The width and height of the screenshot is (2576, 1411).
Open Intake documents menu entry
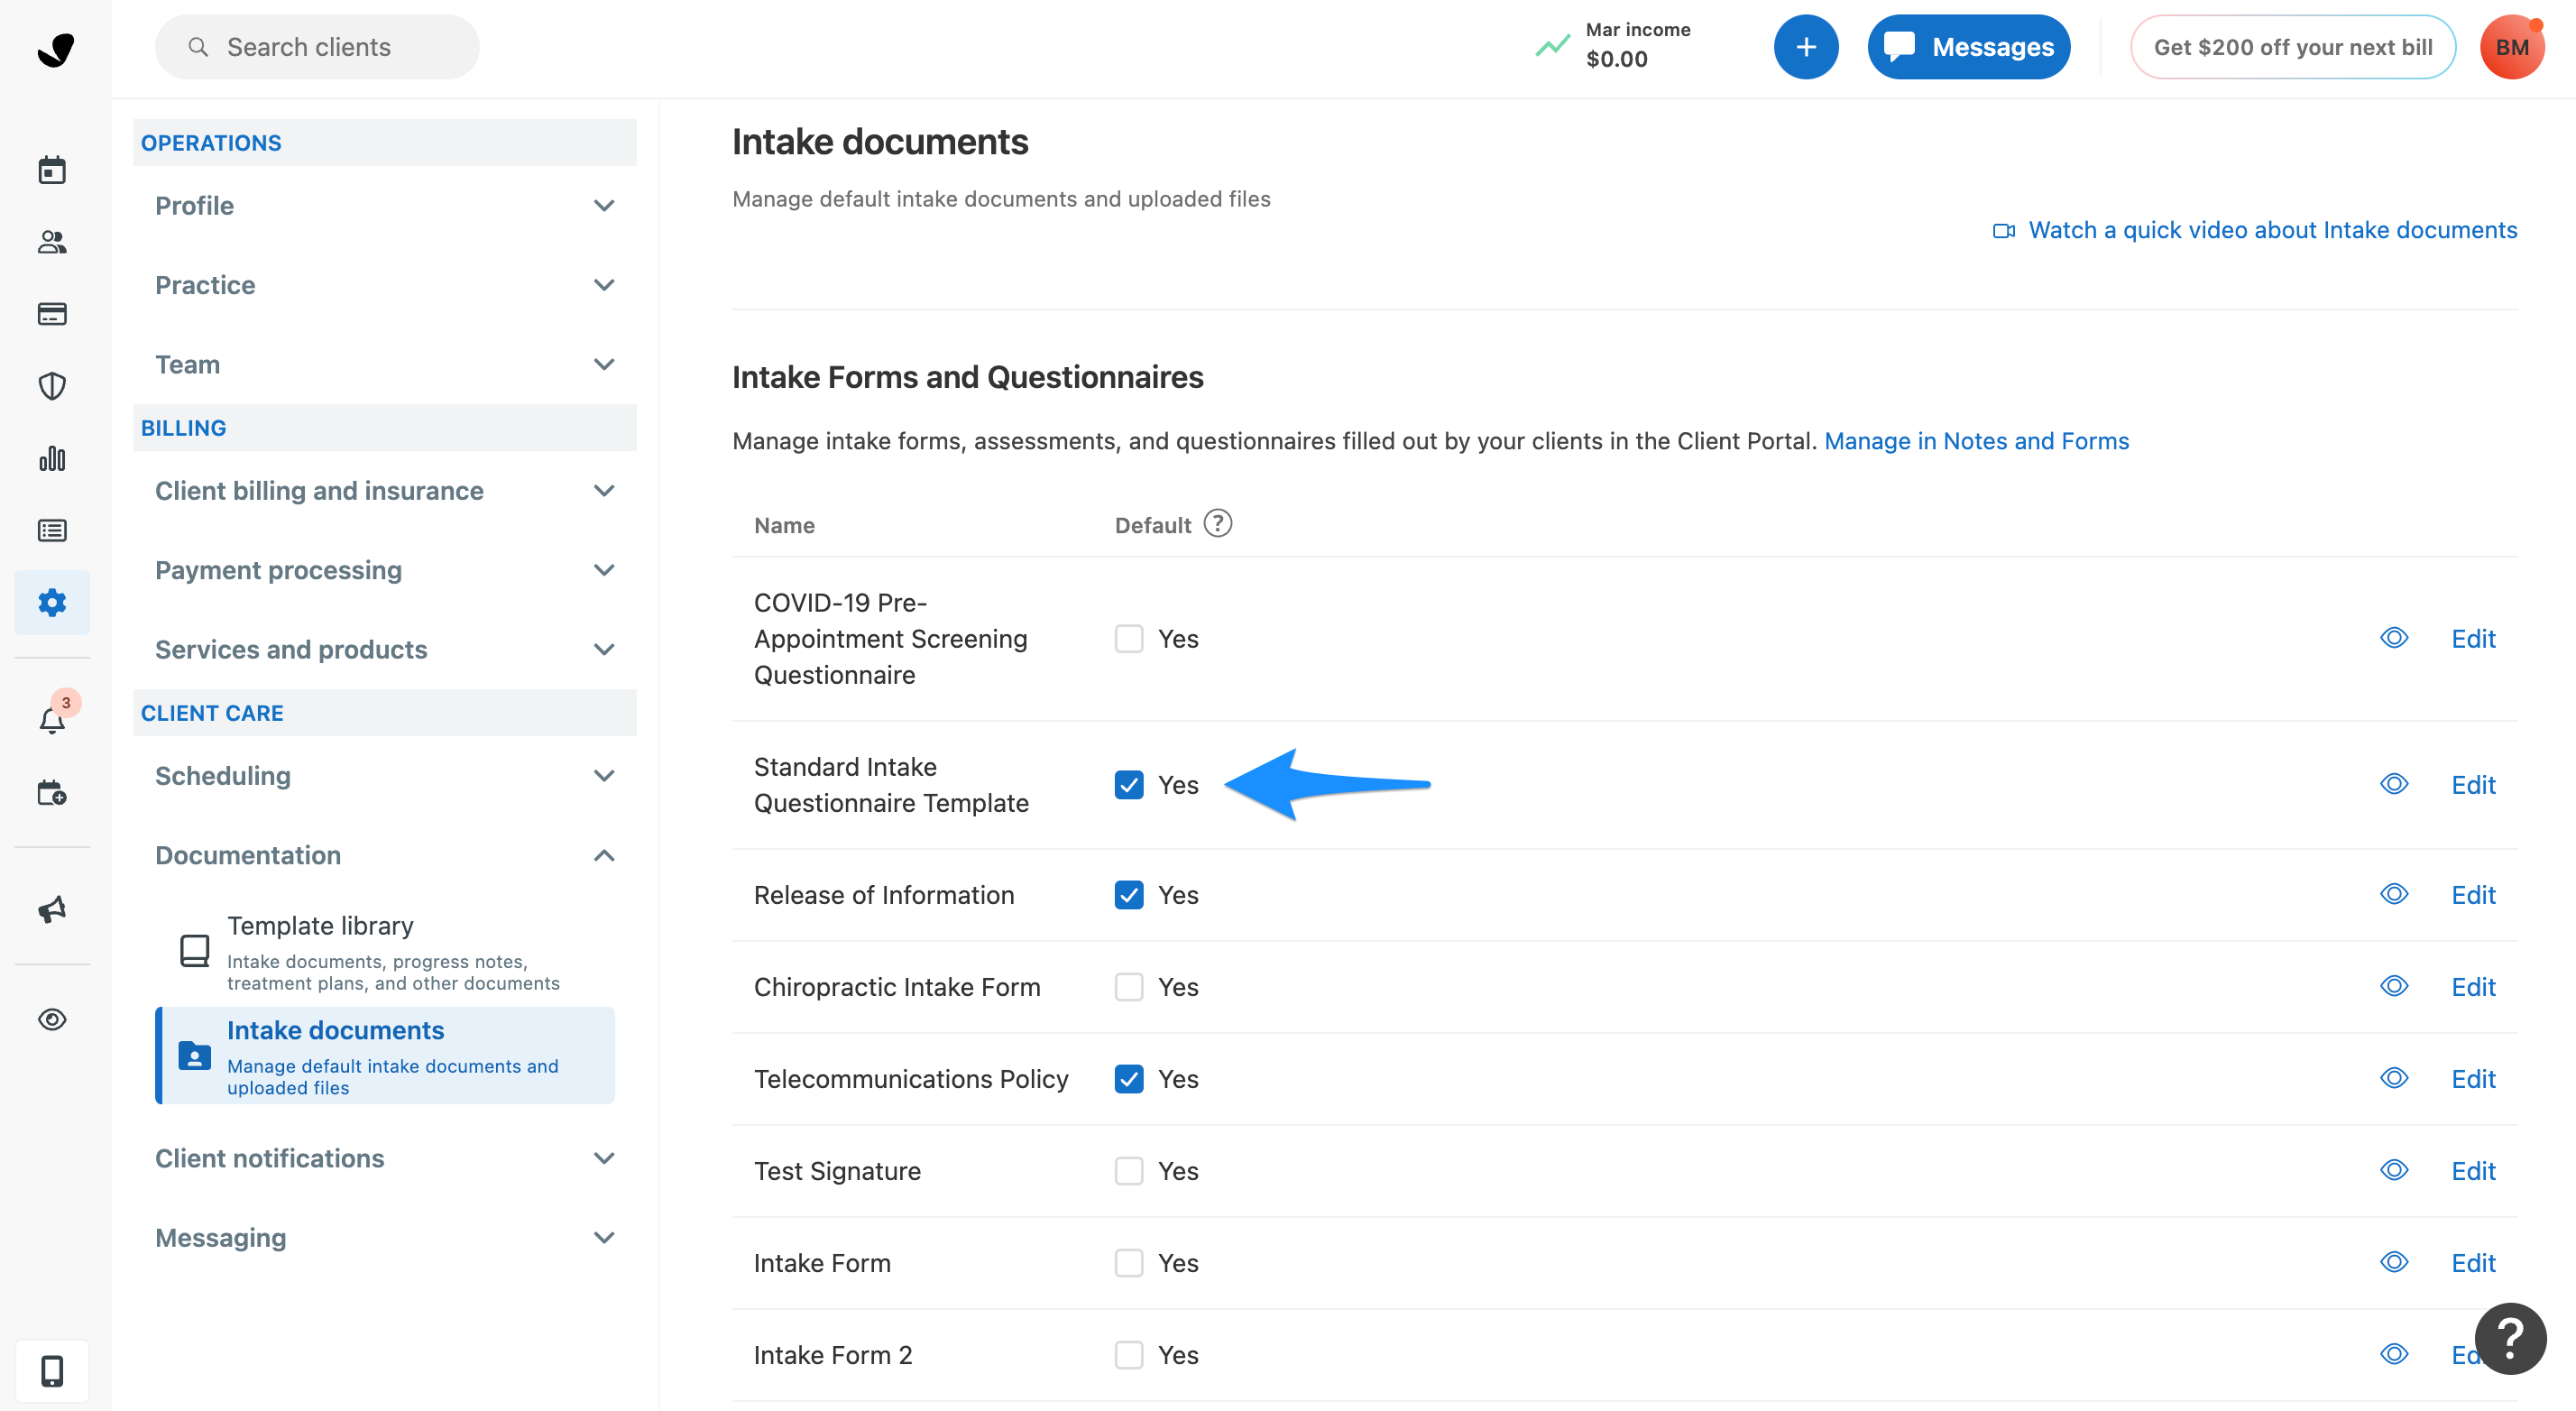coord(336,1030)
